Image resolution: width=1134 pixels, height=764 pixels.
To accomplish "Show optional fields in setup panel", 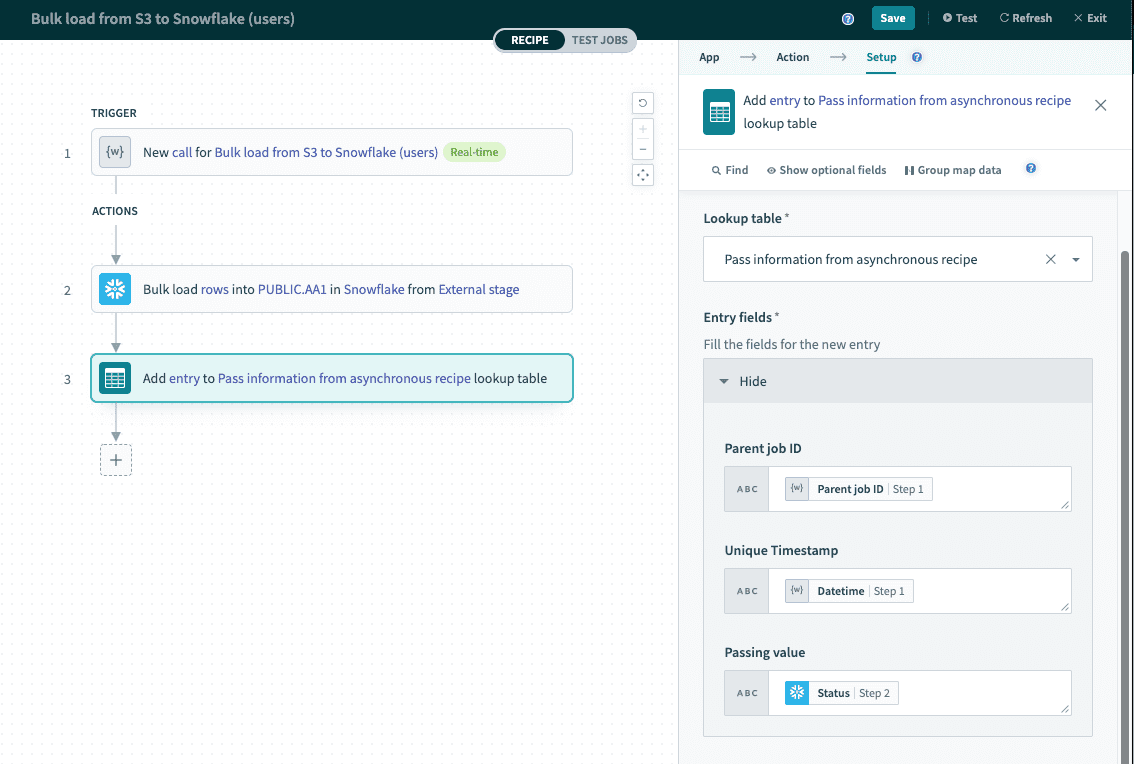I will (x=826, y=170).
